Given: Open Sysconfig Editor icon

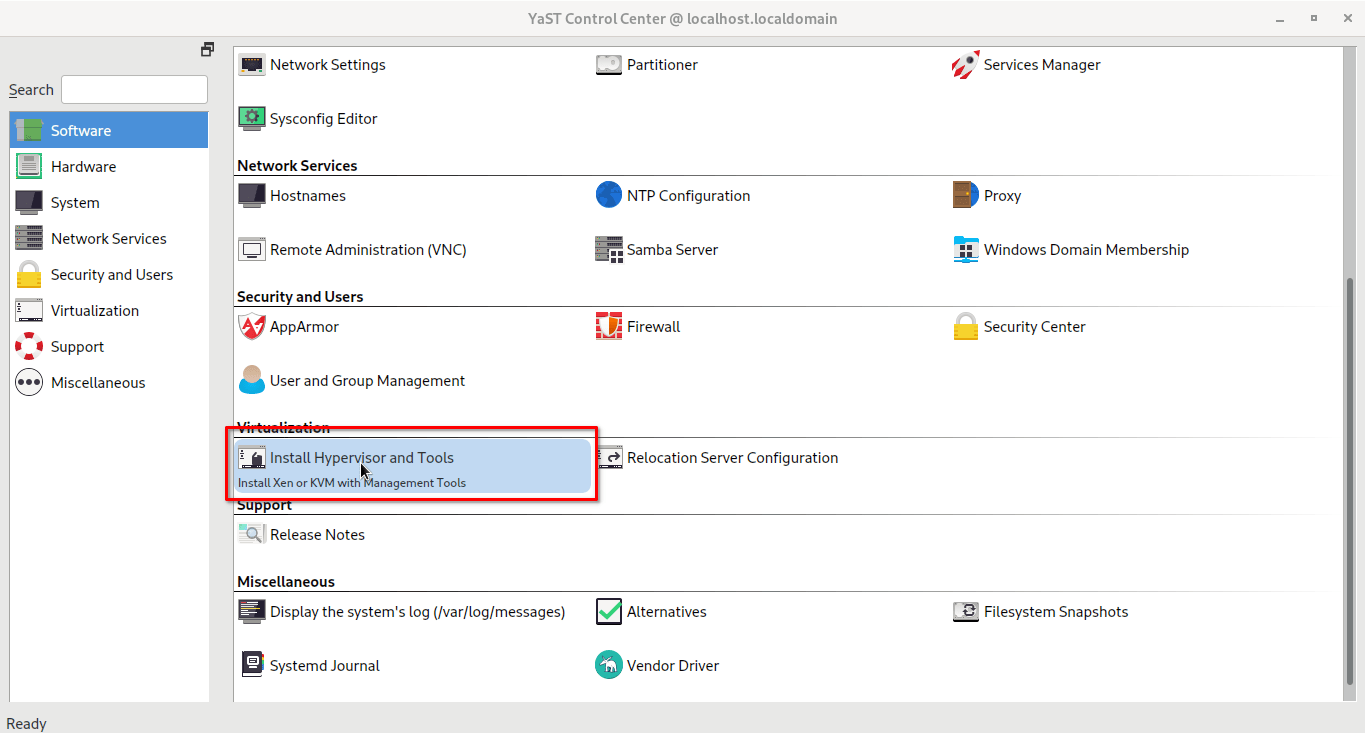Looking at the screenshot, I should 252,119.
